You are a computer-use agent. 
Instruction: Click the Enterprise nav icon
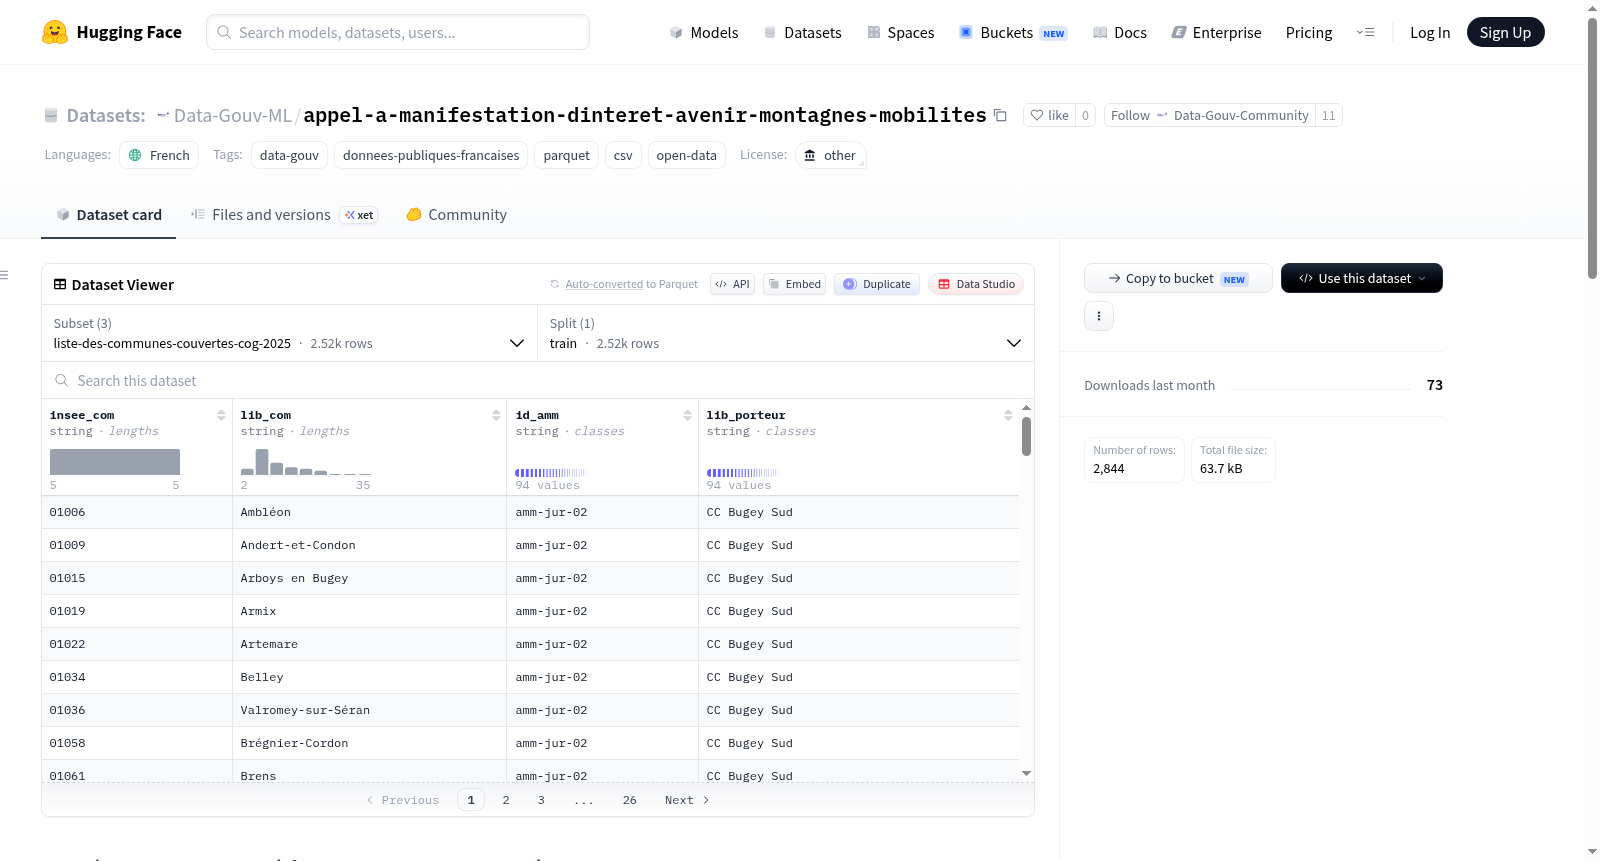[1179, 33]
